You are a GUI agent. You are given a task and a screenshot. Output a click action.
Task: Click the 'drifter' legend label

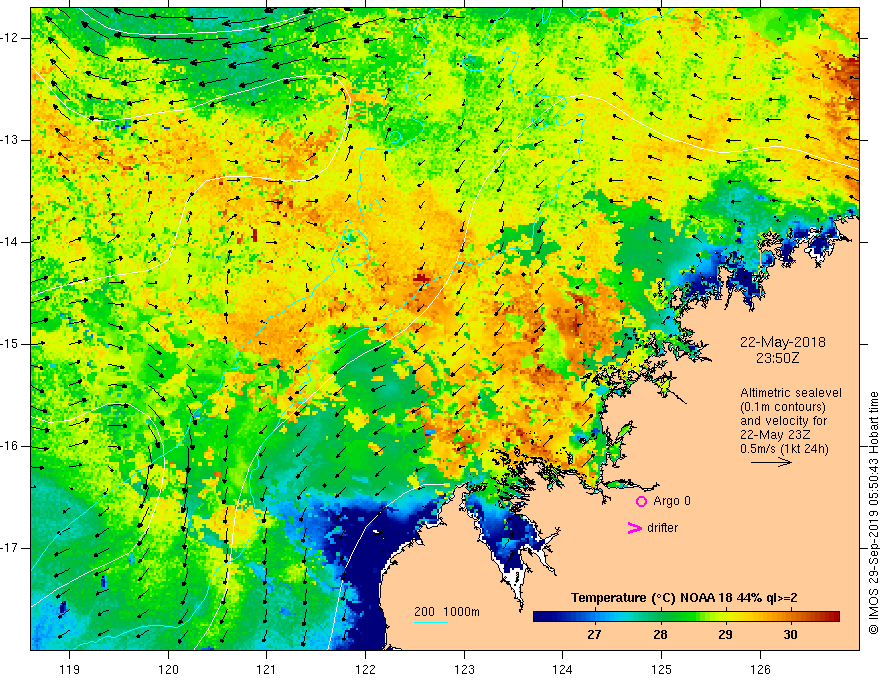point(662,528)
